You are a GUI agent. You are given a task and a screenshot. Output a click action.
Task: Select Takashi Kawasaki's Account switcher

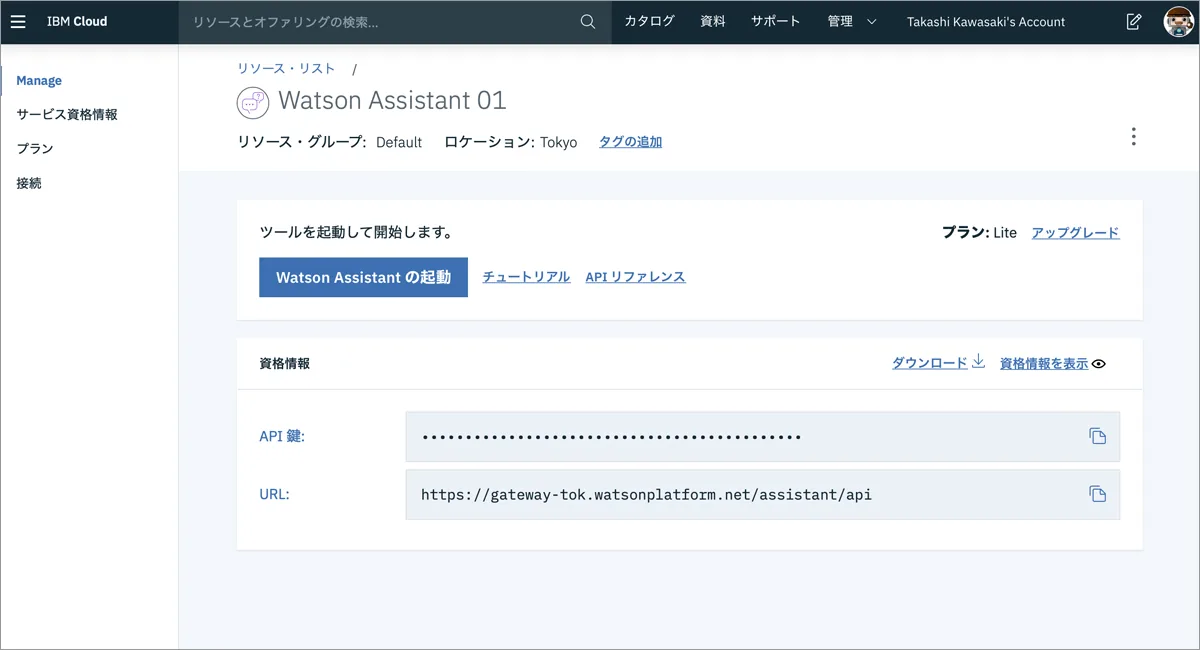pyautogui.click(x=986, y=22)
